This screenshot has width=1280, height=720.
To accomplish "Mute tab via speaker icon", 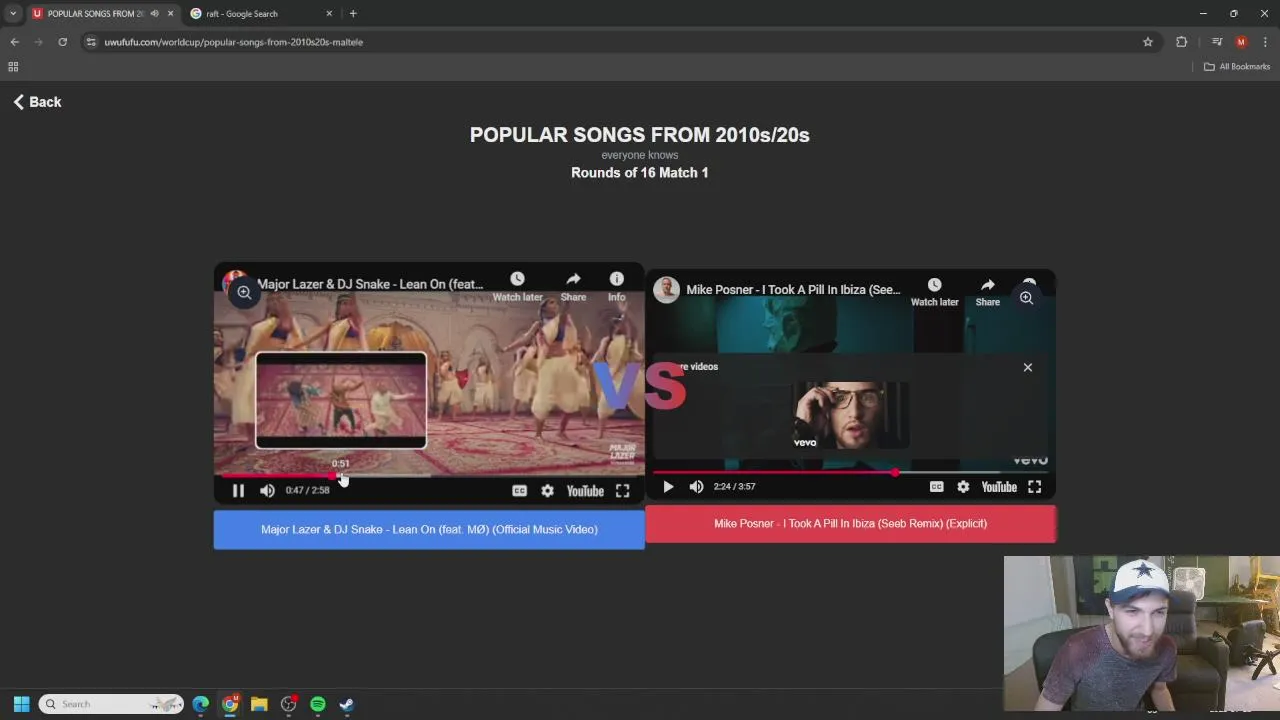I will 154,14.
